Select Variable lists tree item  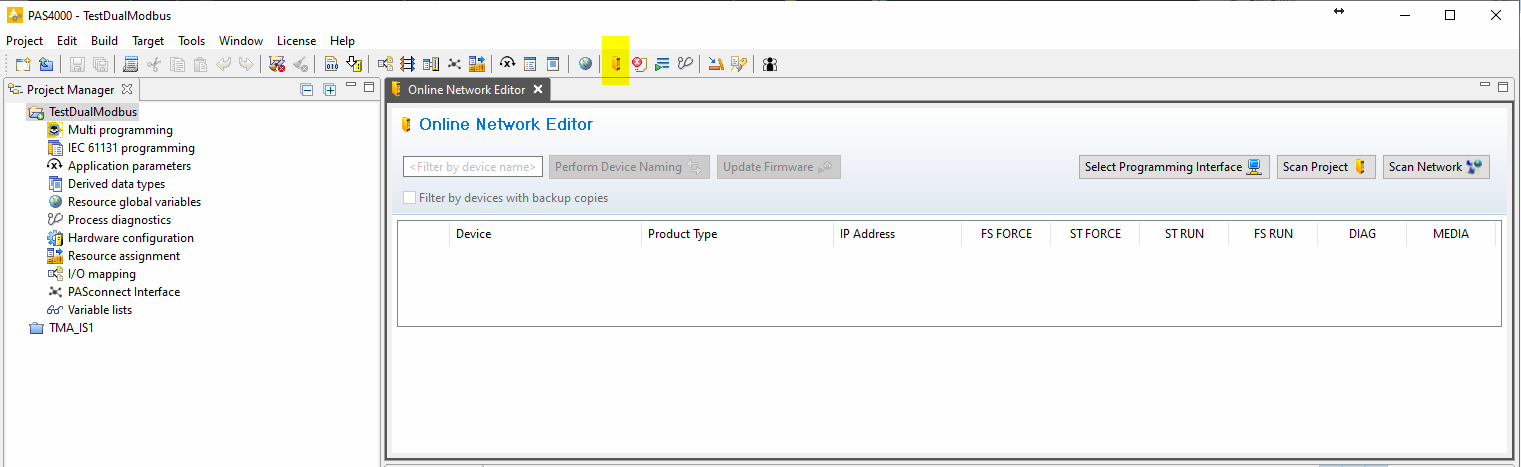[100, 310]
